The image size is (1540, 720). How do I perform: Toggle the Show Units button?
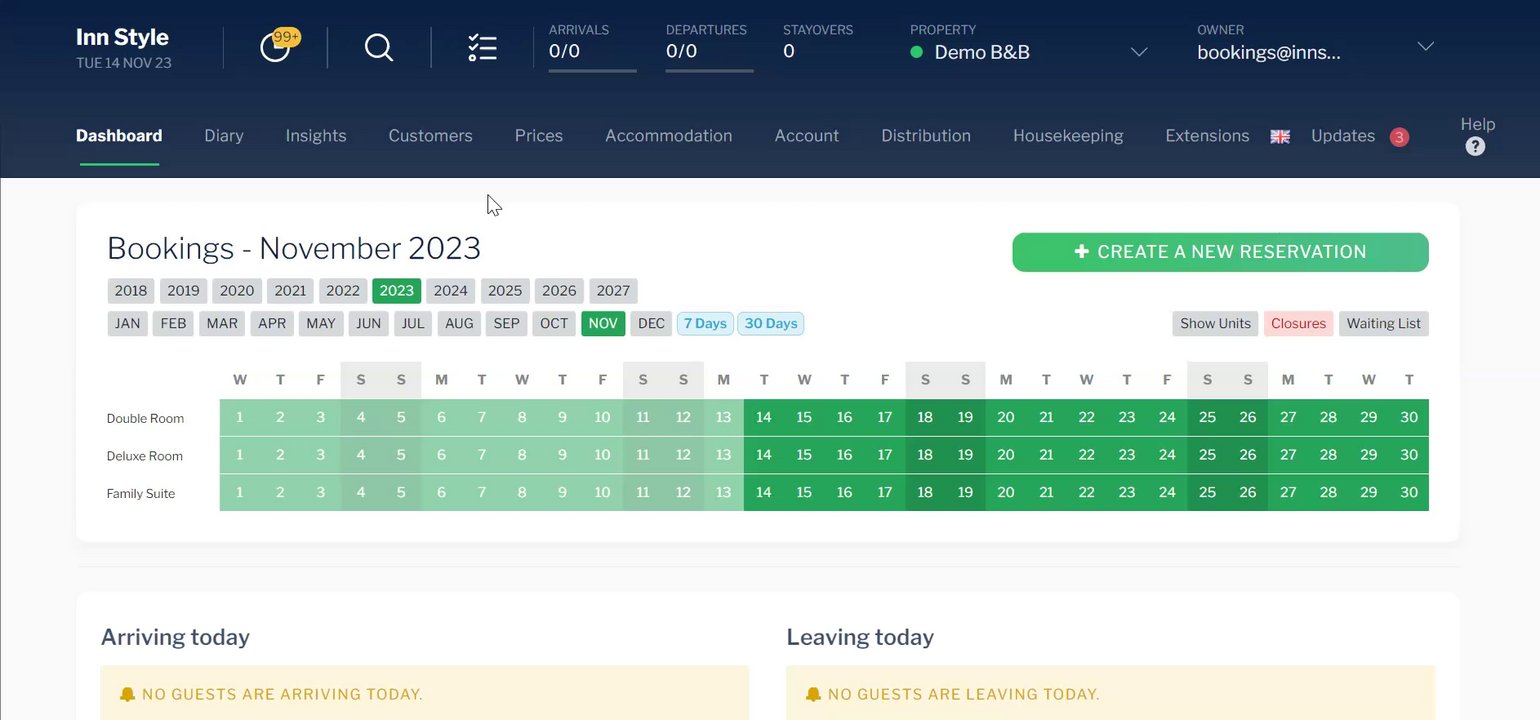[x=1215, y=324]
